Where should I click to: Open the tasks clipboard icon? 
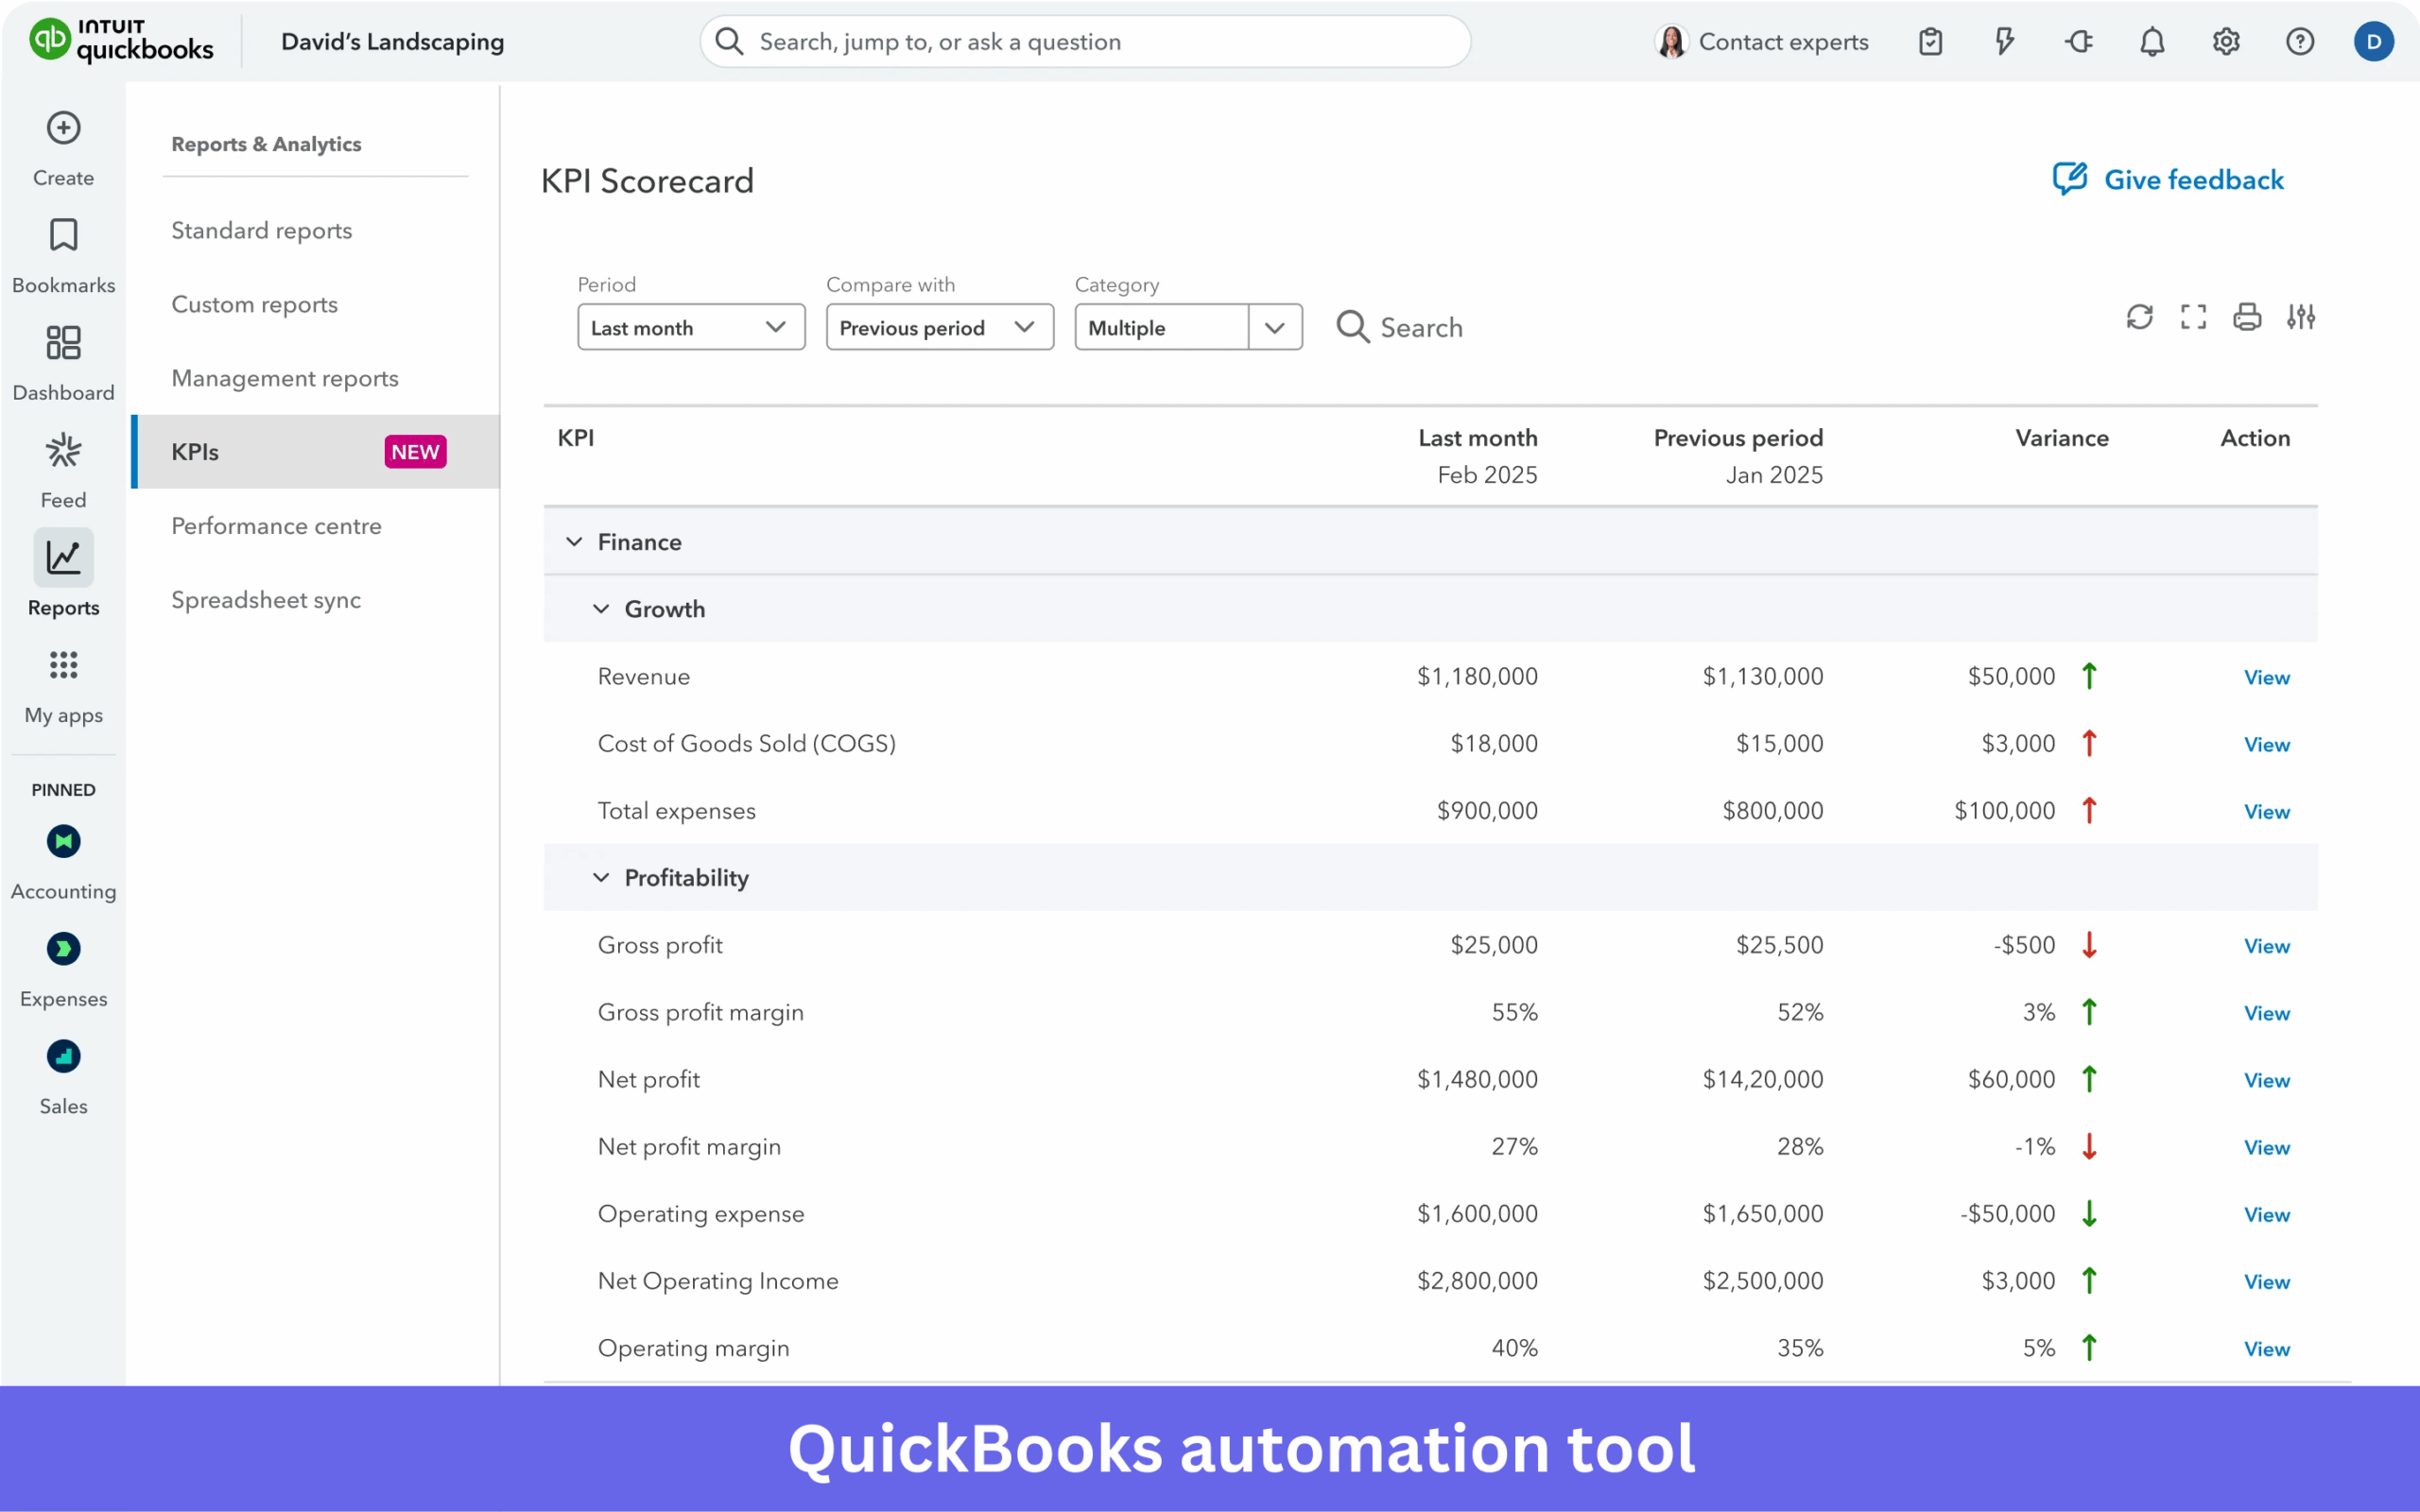1931,42
